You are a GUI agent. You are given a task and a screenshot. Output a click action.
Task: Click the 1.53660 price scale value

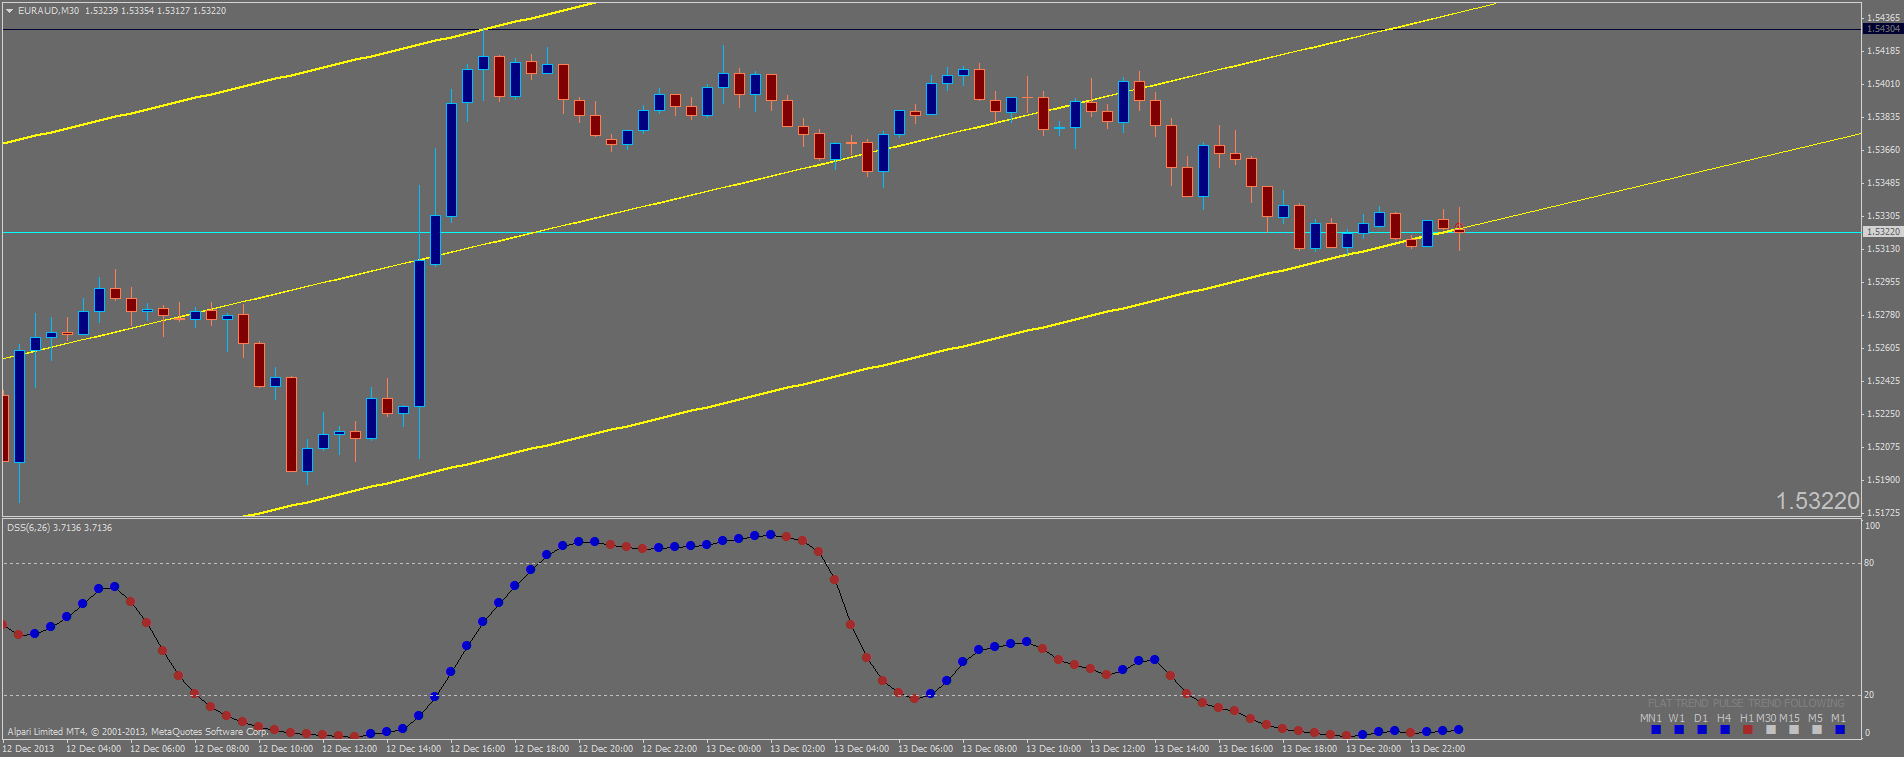tap(1884, 150)
